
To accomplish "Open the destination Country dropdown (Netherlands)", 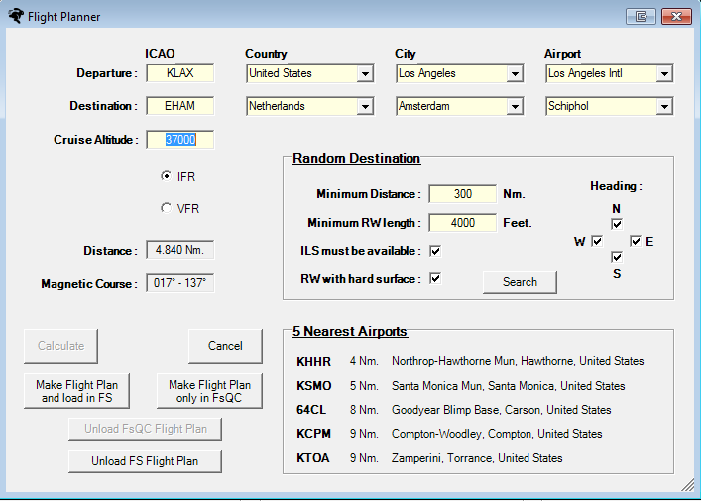I will point(365,106).
